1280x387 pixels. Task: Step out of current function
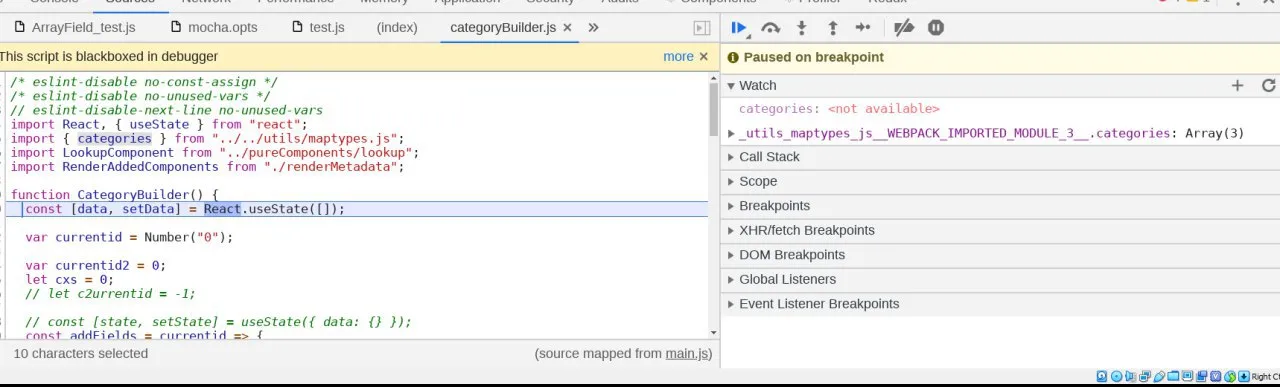(x=832, y=28)
